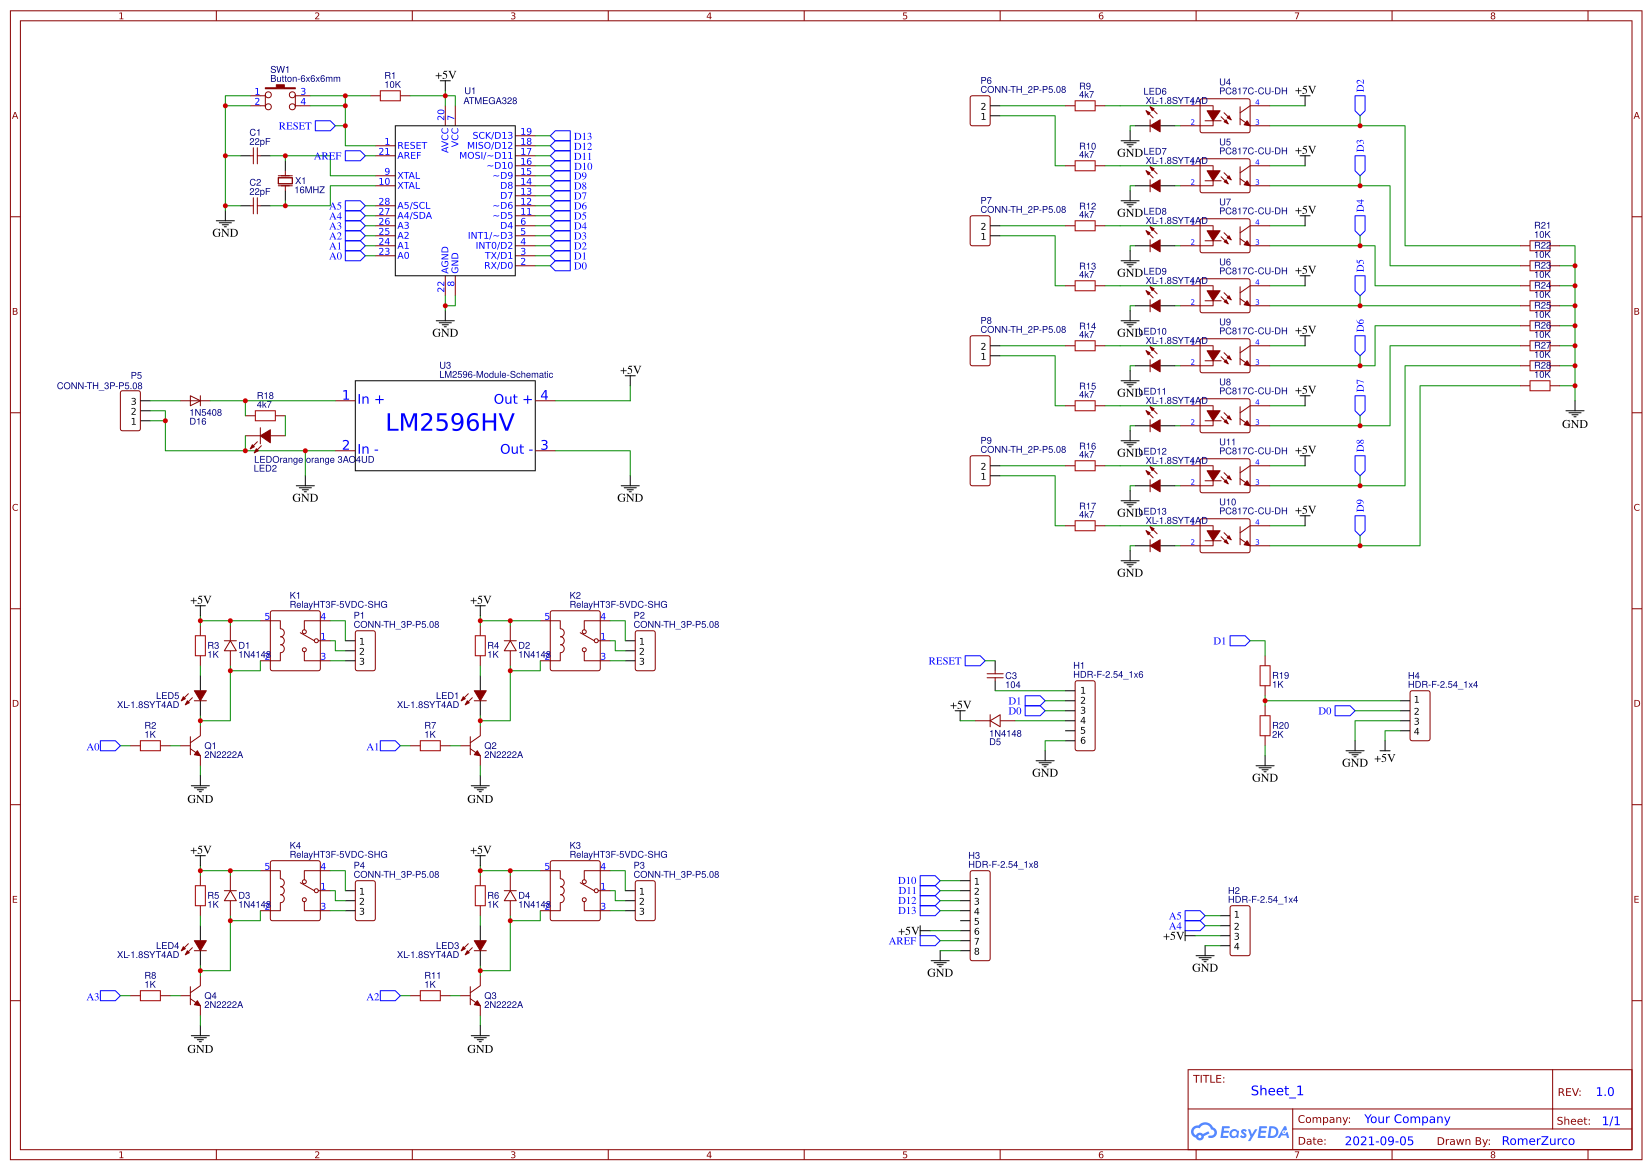The width and height of the screenshot is (1652, 1170).
Task: Click the REV 1.0 field
Action: [x=1607, y=1092]
